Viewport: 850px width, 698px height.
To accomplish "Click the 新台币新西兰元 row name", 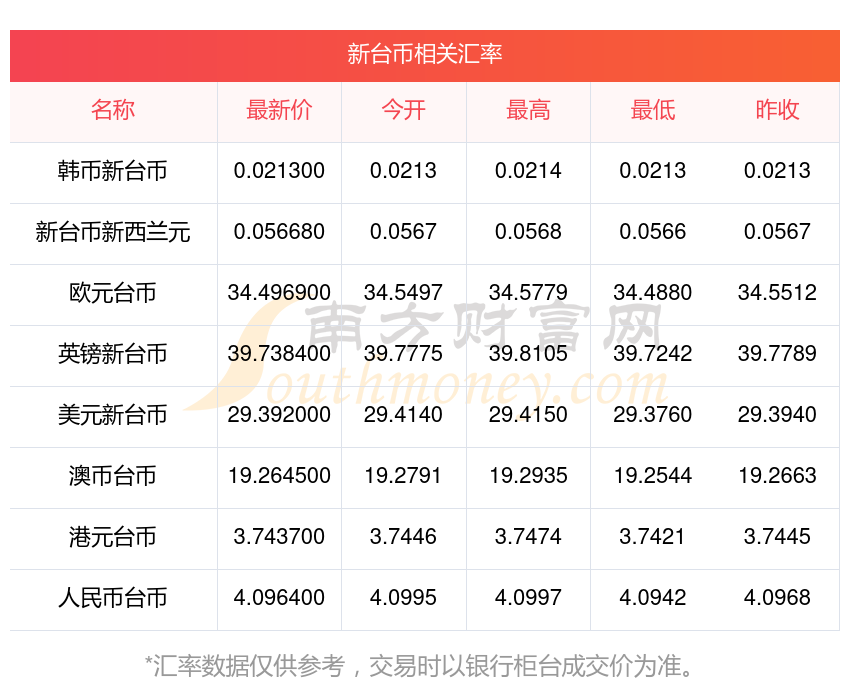I will [113, 232].
